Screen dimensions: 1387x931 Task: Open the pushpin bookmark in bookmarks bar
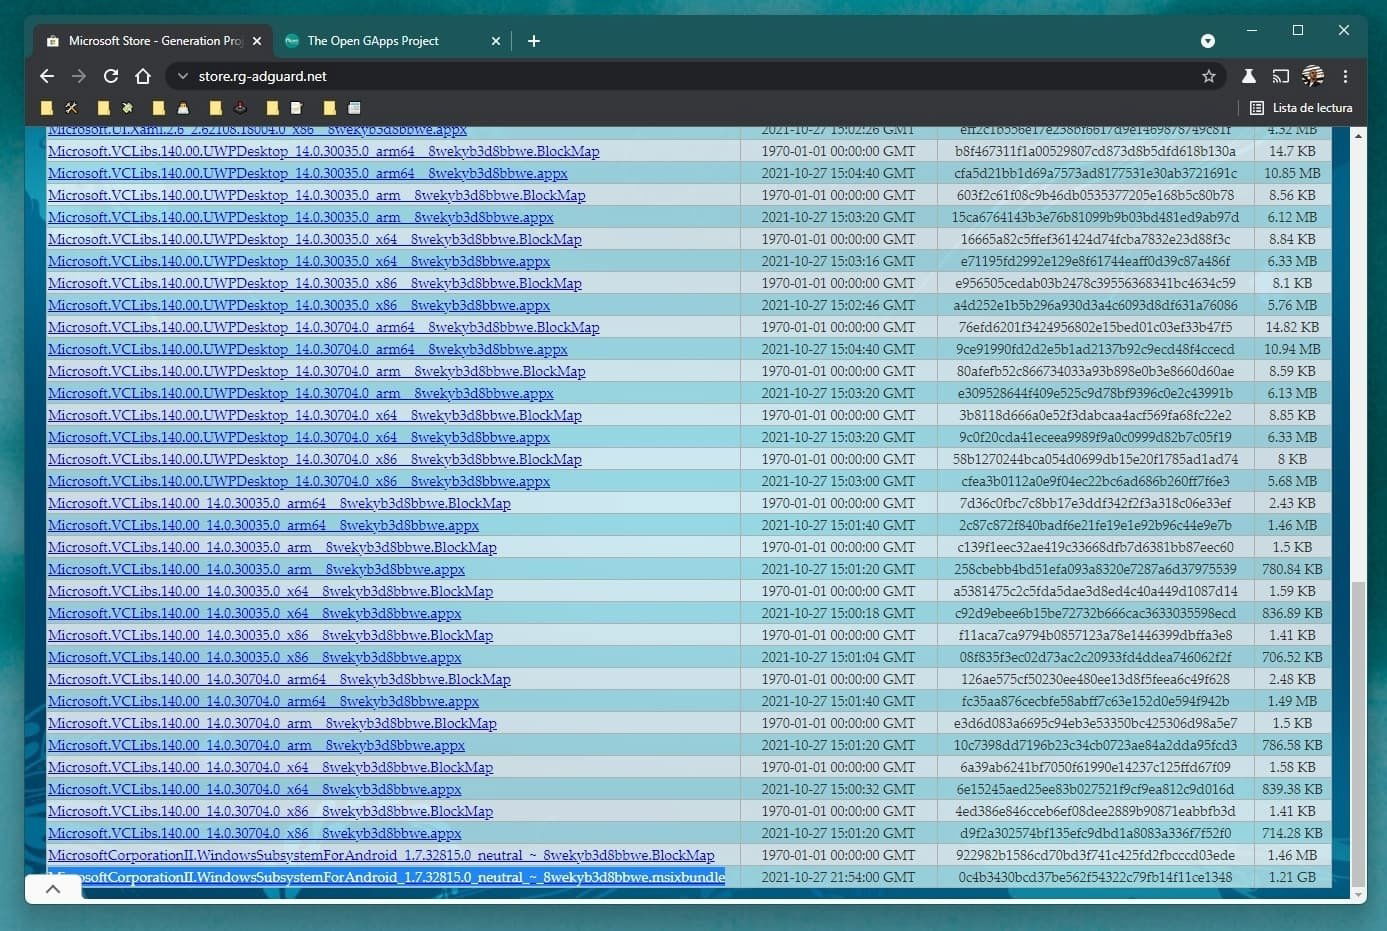coord(127,108)
